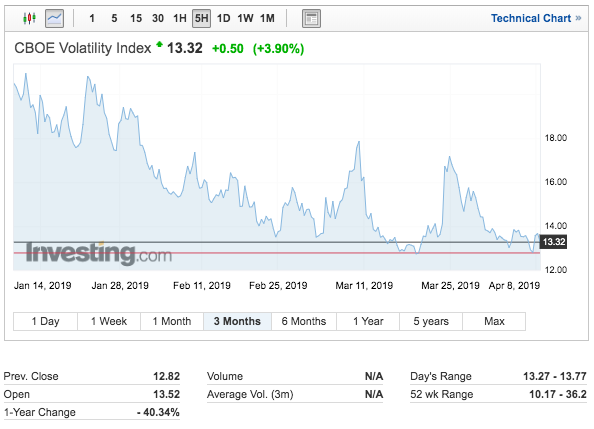Click the (+3.90%) percent change
The width and height of the screenshot is (594, 429).
(278, 49)
